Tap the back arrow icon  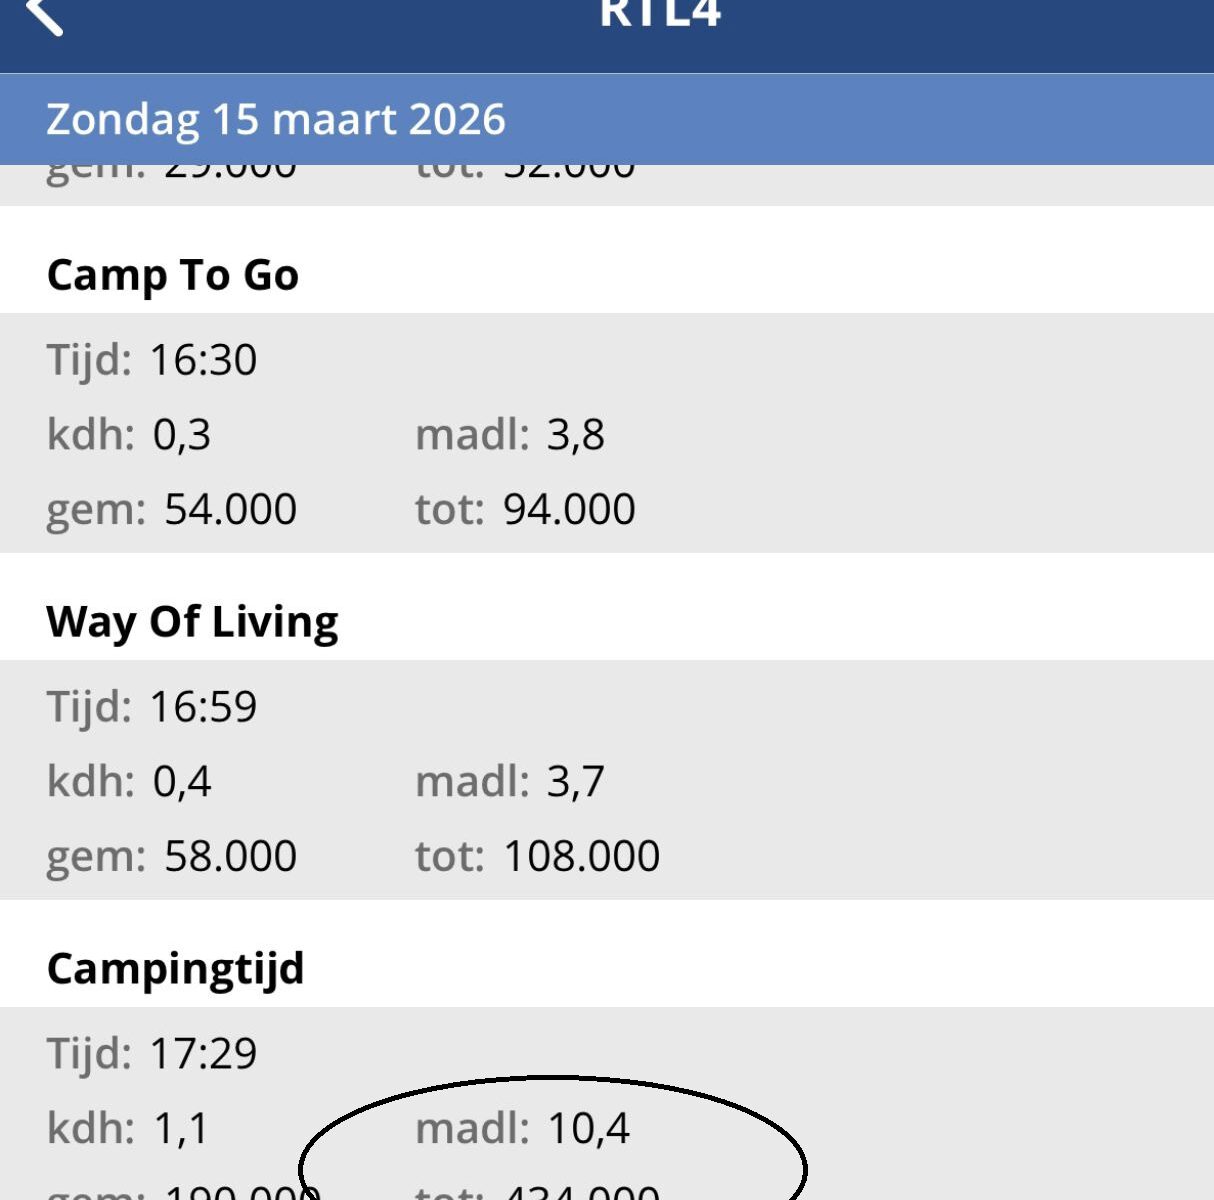coord(44,14)
